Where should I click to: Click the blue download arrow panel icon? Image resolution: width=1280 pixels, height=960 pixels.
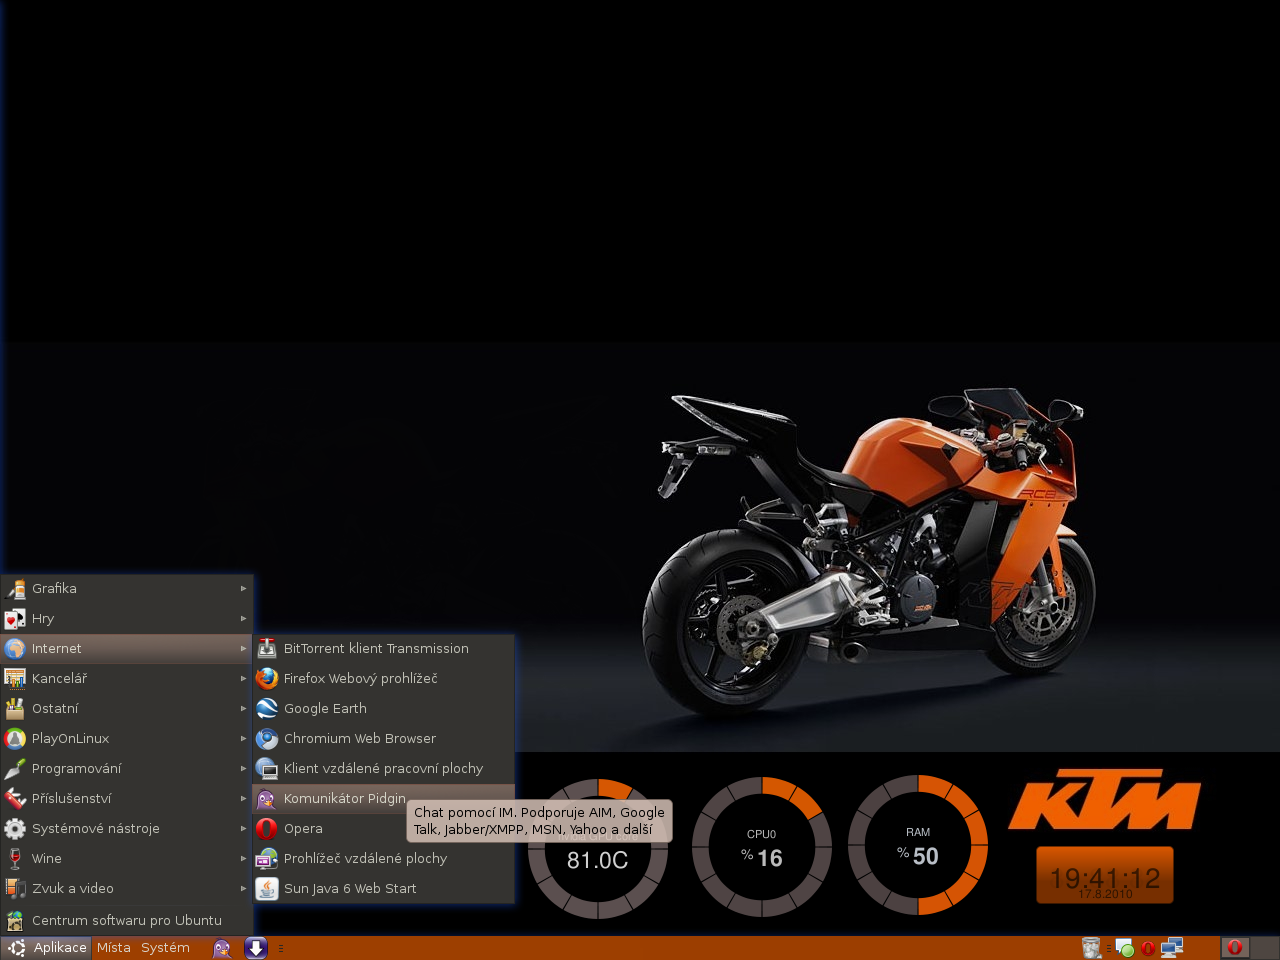(x=256, y=948)
